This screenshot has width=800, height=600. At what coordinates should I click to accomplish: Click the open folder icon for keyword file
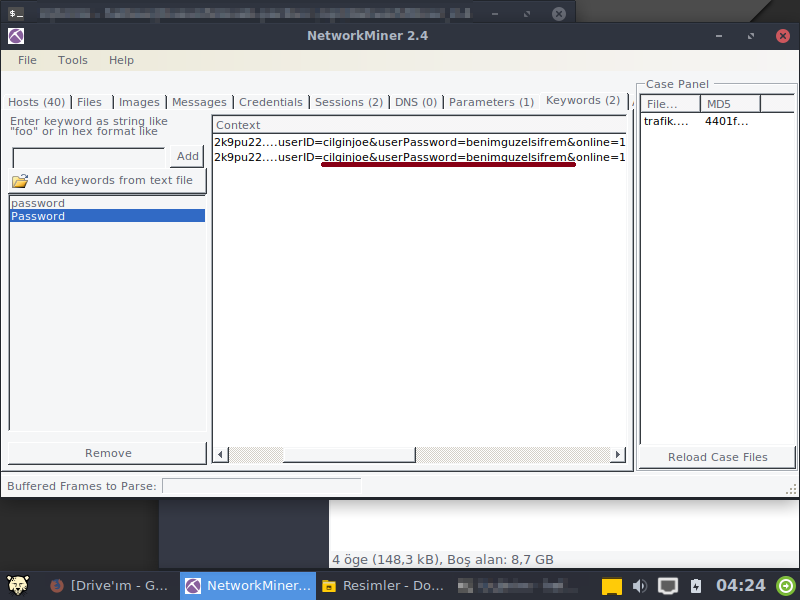[x=20, y=181]
